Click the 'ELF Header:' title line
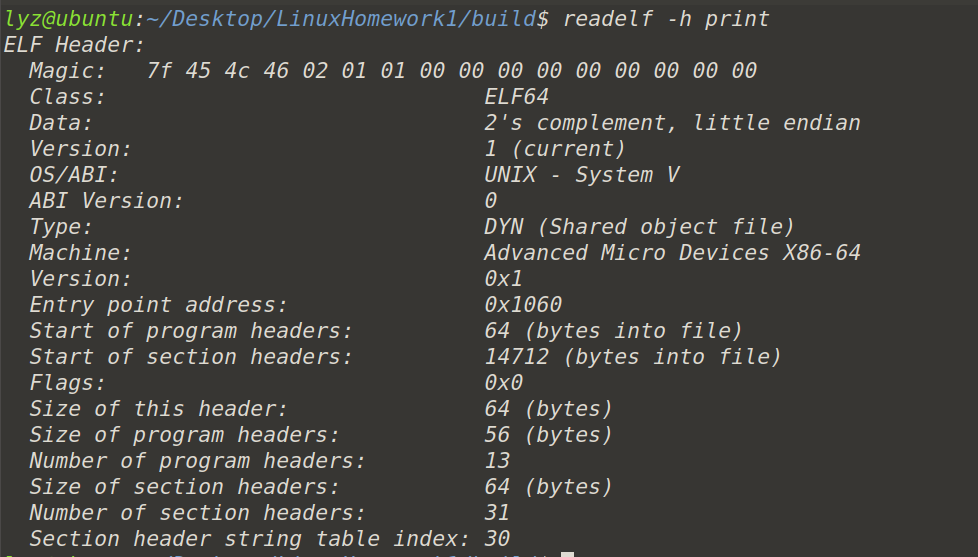The image size is (978, 557). (x=74, y=45)
